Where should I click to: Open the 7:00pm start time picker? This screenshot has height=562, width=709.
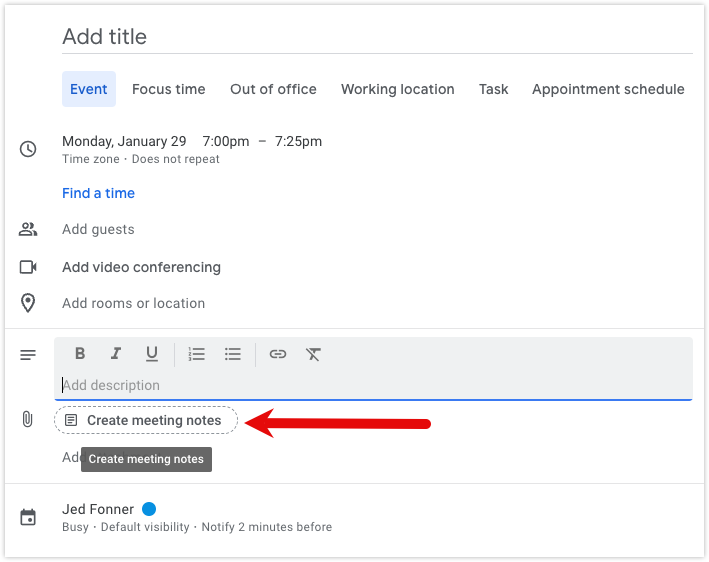click(x=226, y=141)
